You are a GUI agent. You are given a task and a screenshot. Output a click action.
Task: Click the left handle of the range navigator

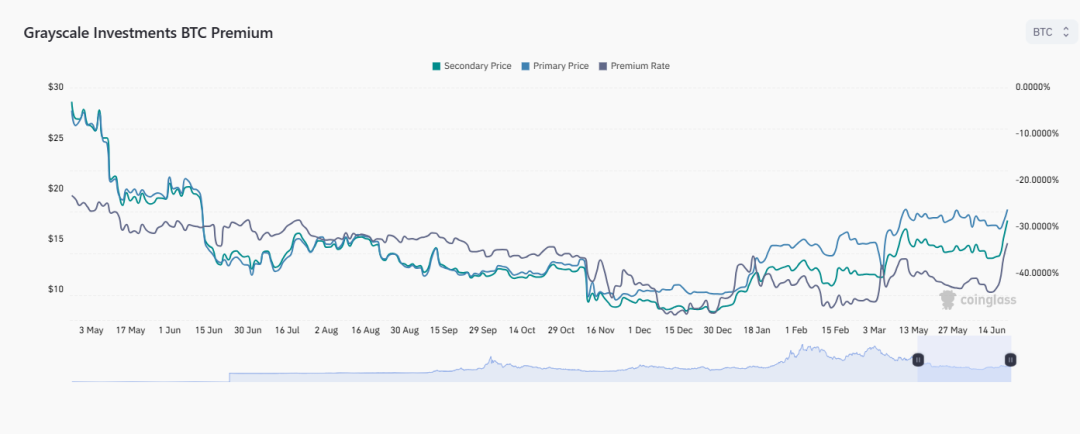point(920,359)
